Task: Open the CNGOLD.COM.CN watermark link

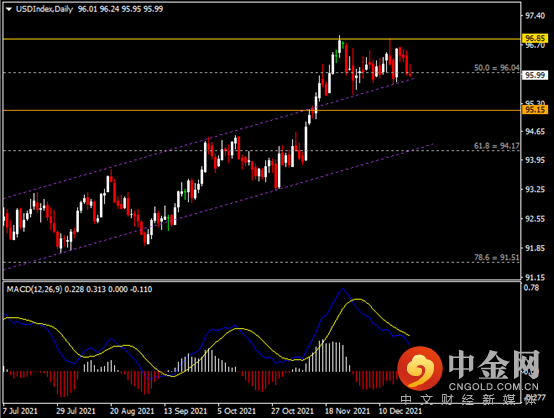Action: click(x=494, y=387)
